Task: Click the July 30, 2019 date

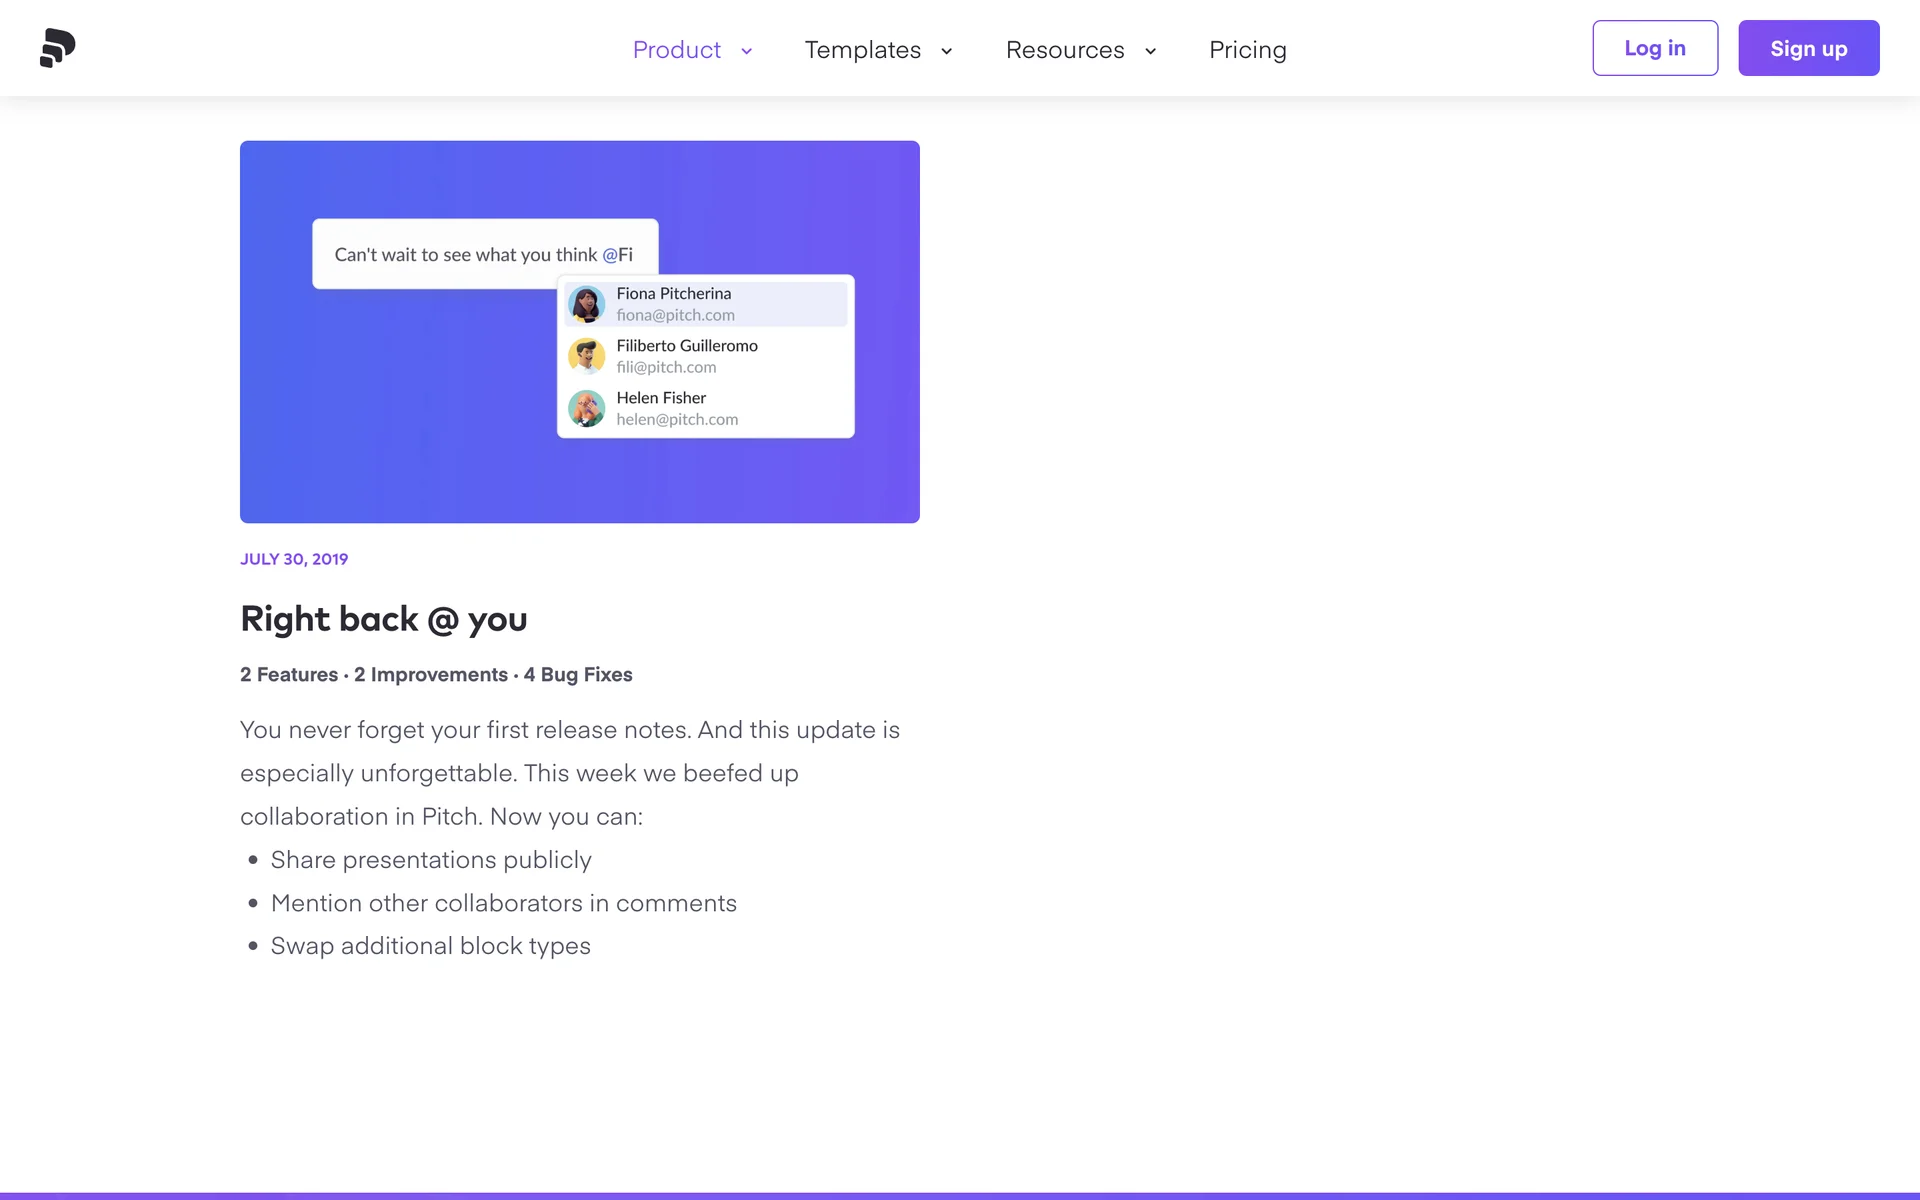Action: (294, 559)
